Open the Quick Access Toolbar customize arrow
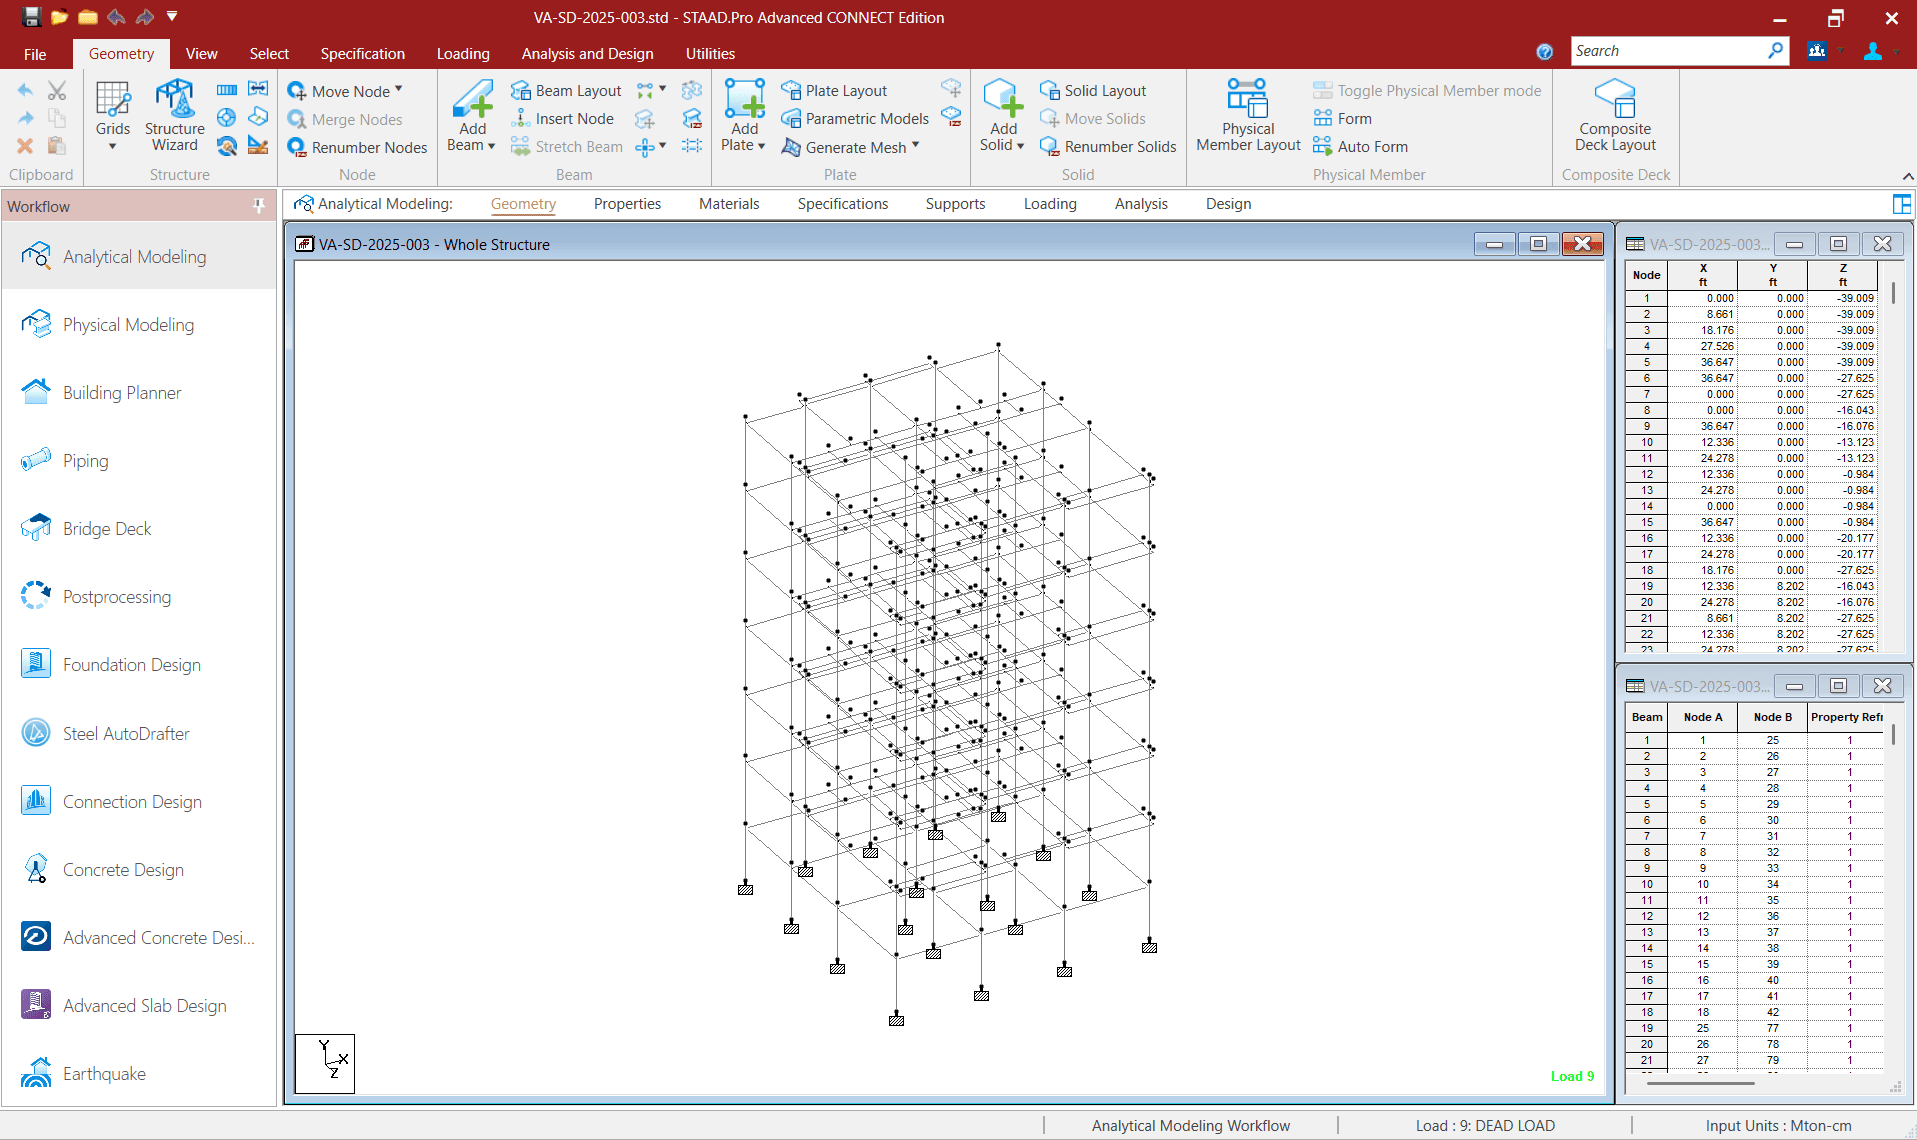The height and width of the screenshot is (1140, 1917). [x=172, y=17]
